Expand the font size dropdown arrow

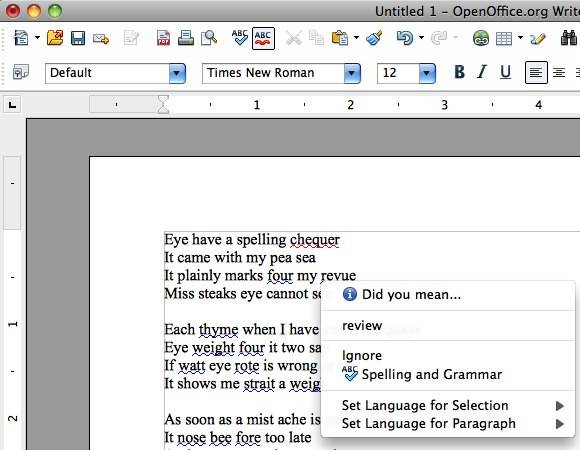(427, 73)
